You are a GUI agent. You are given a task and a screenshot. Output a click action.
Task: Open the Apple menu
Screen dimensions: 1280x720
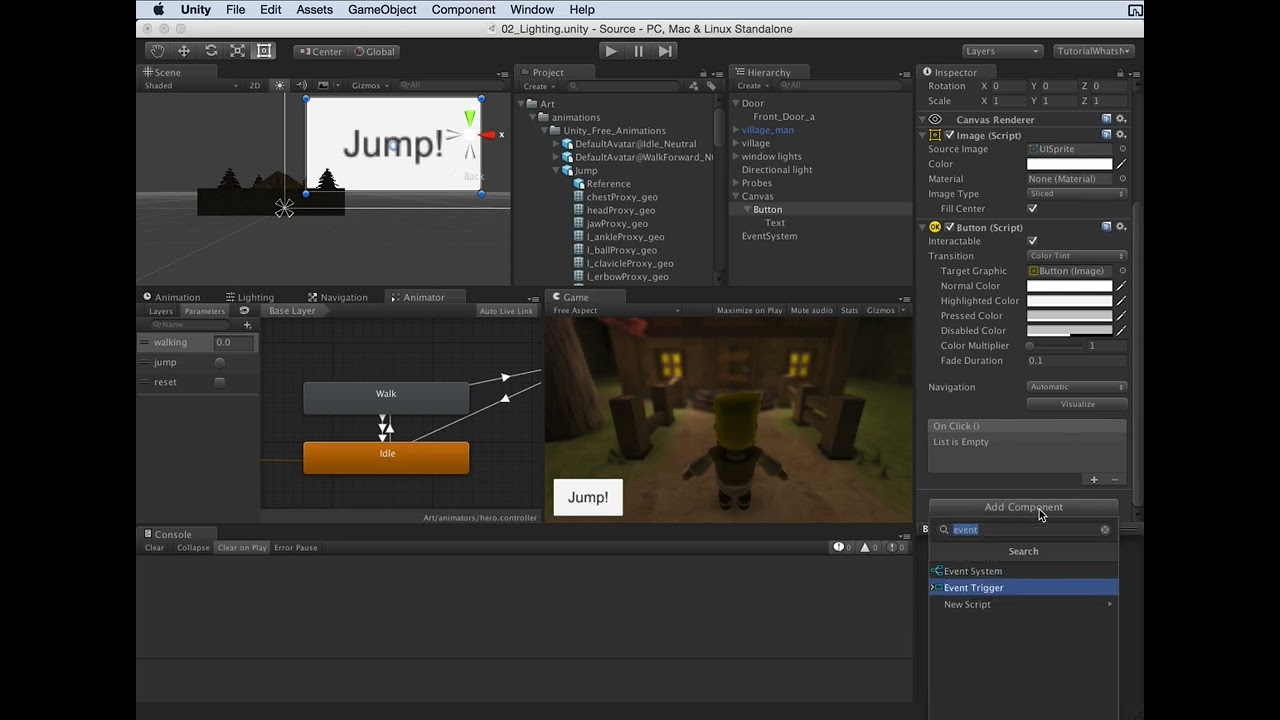click(x=159, y=10)
